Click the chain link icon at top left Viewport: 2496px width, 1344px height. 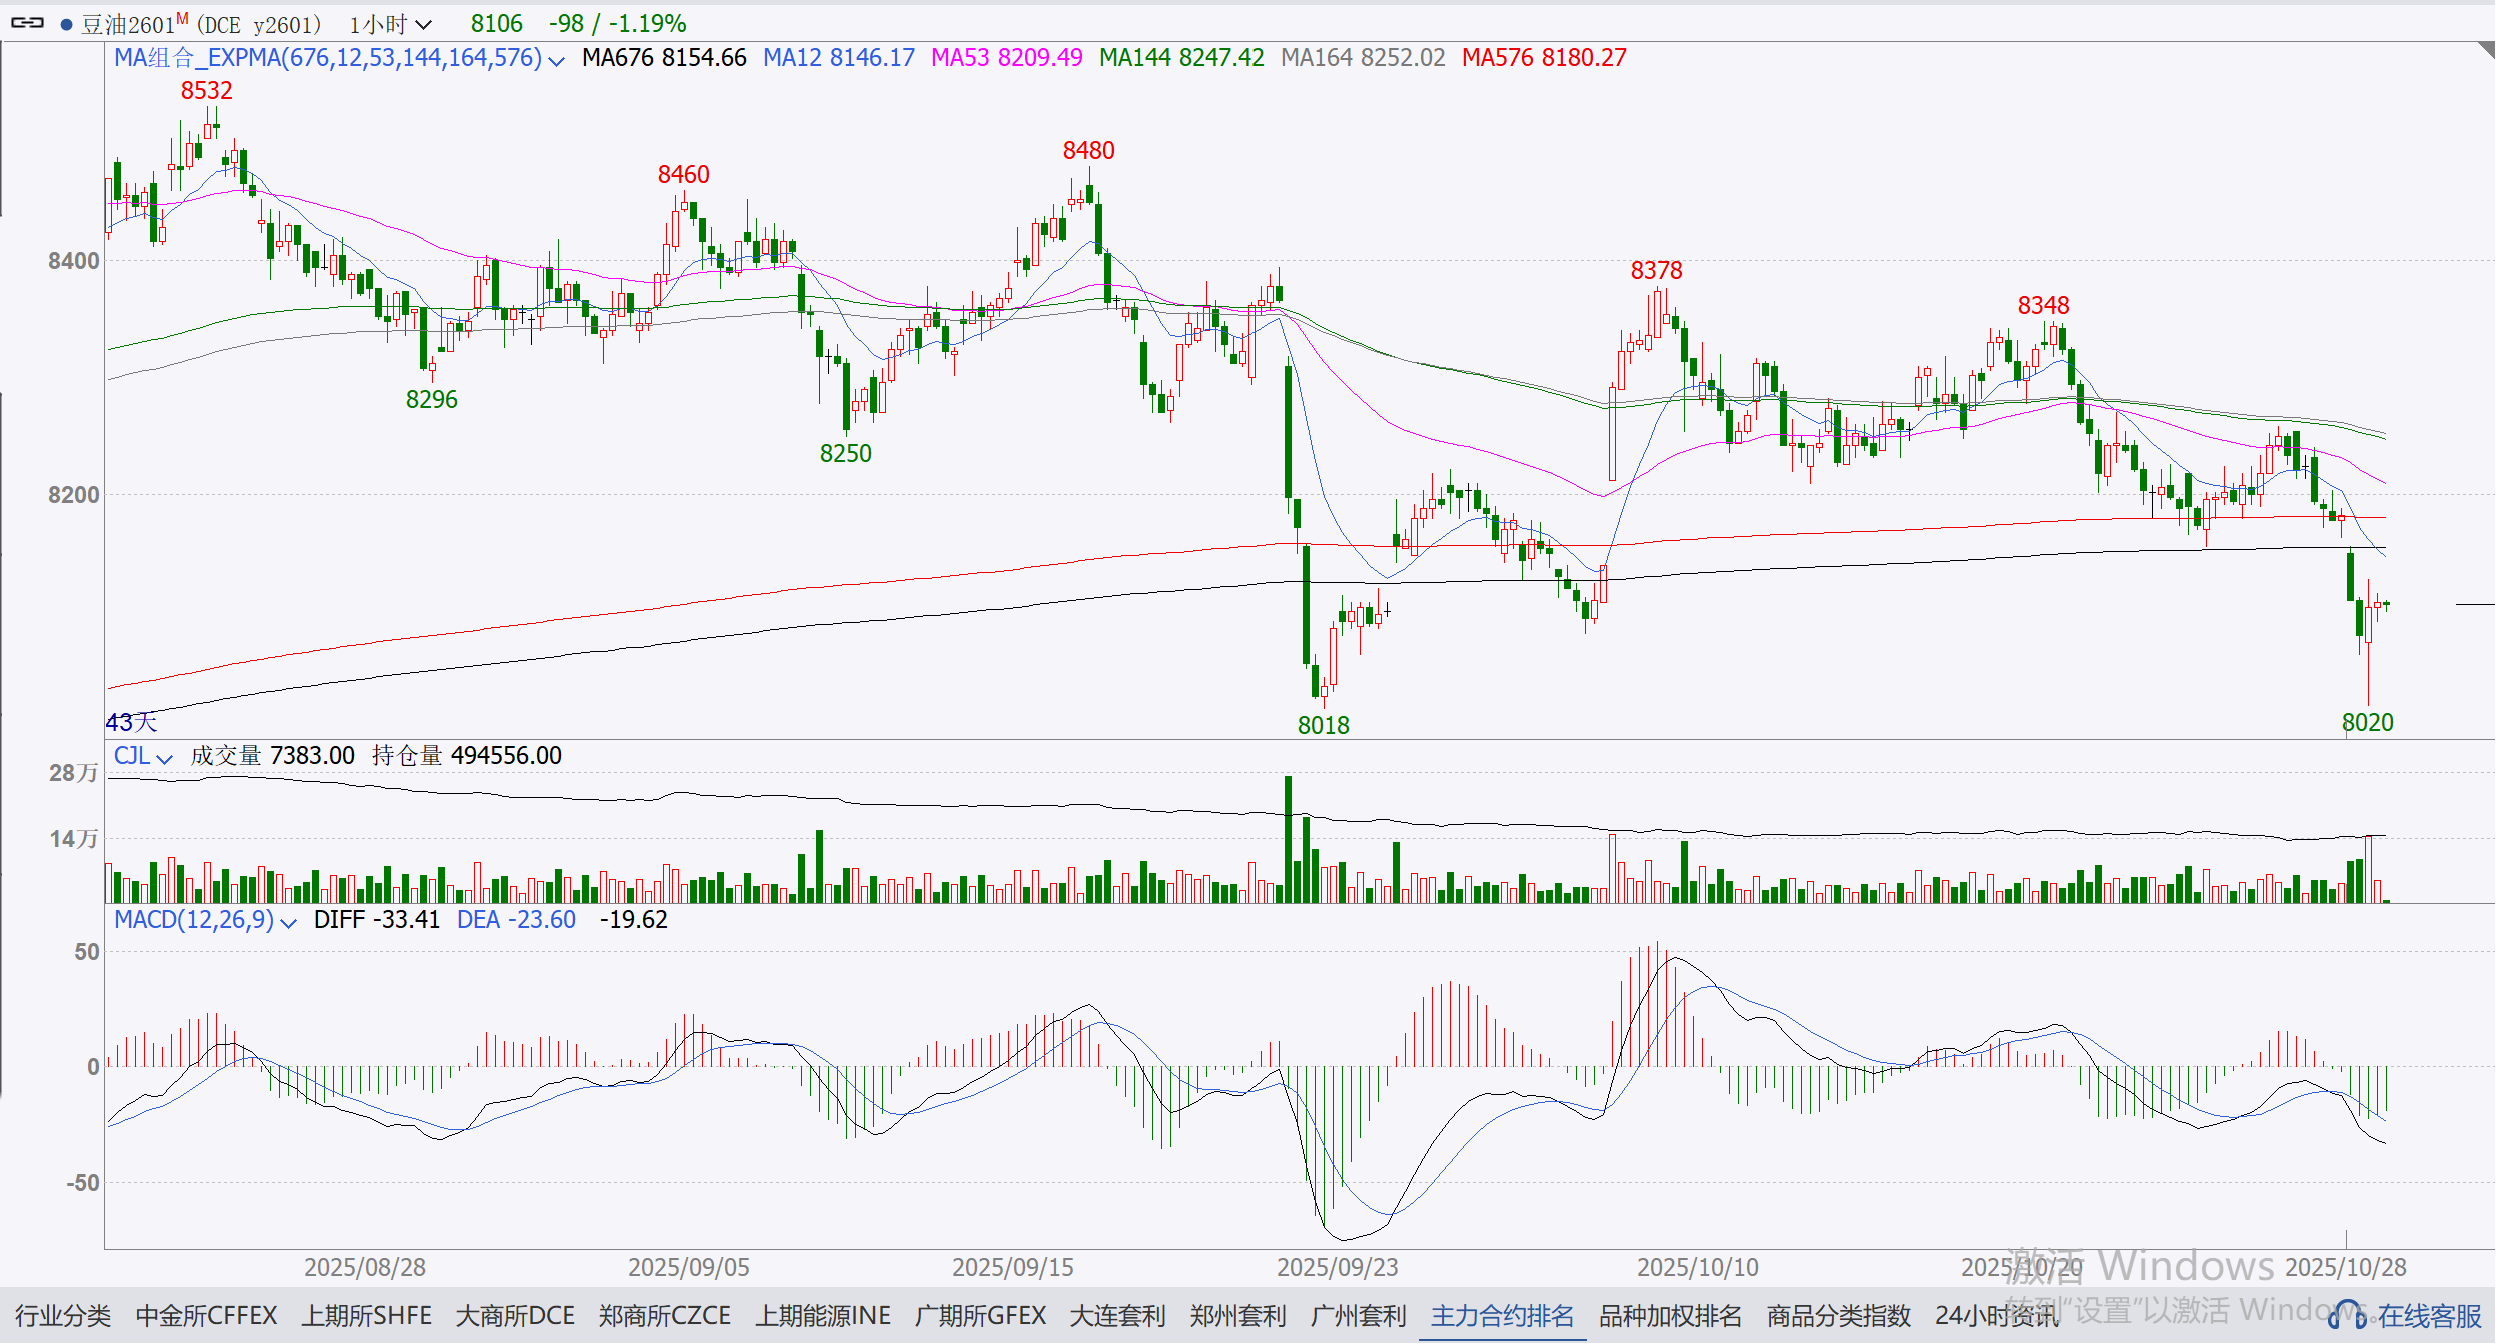click(27, 23)
